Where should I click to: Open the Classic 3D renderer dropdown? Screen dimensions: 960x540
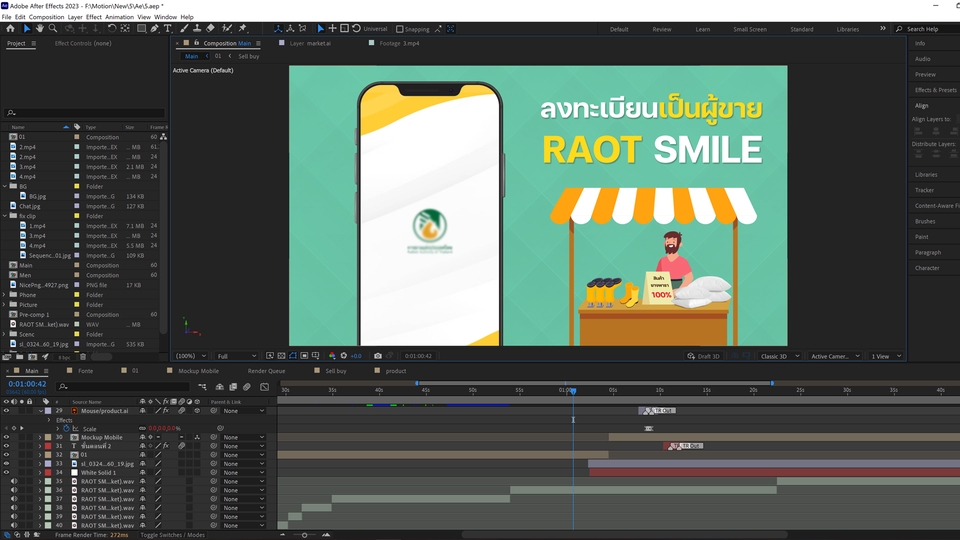point(779,356)
